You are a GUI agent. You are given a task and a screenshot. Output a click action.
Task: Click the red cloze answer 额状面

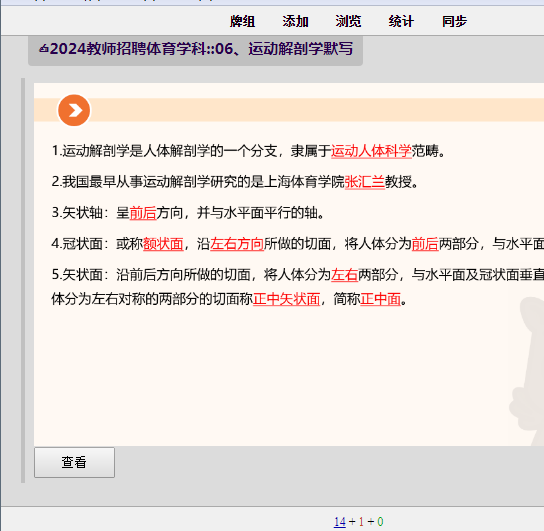click(163, 244)
